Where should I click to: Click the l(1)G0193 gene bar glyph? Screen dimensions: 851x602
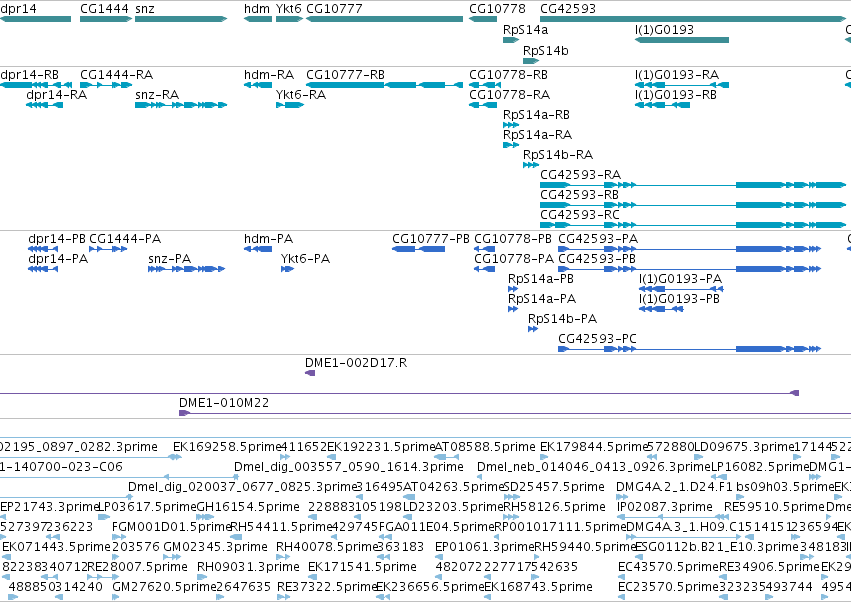tap(682, 40)
